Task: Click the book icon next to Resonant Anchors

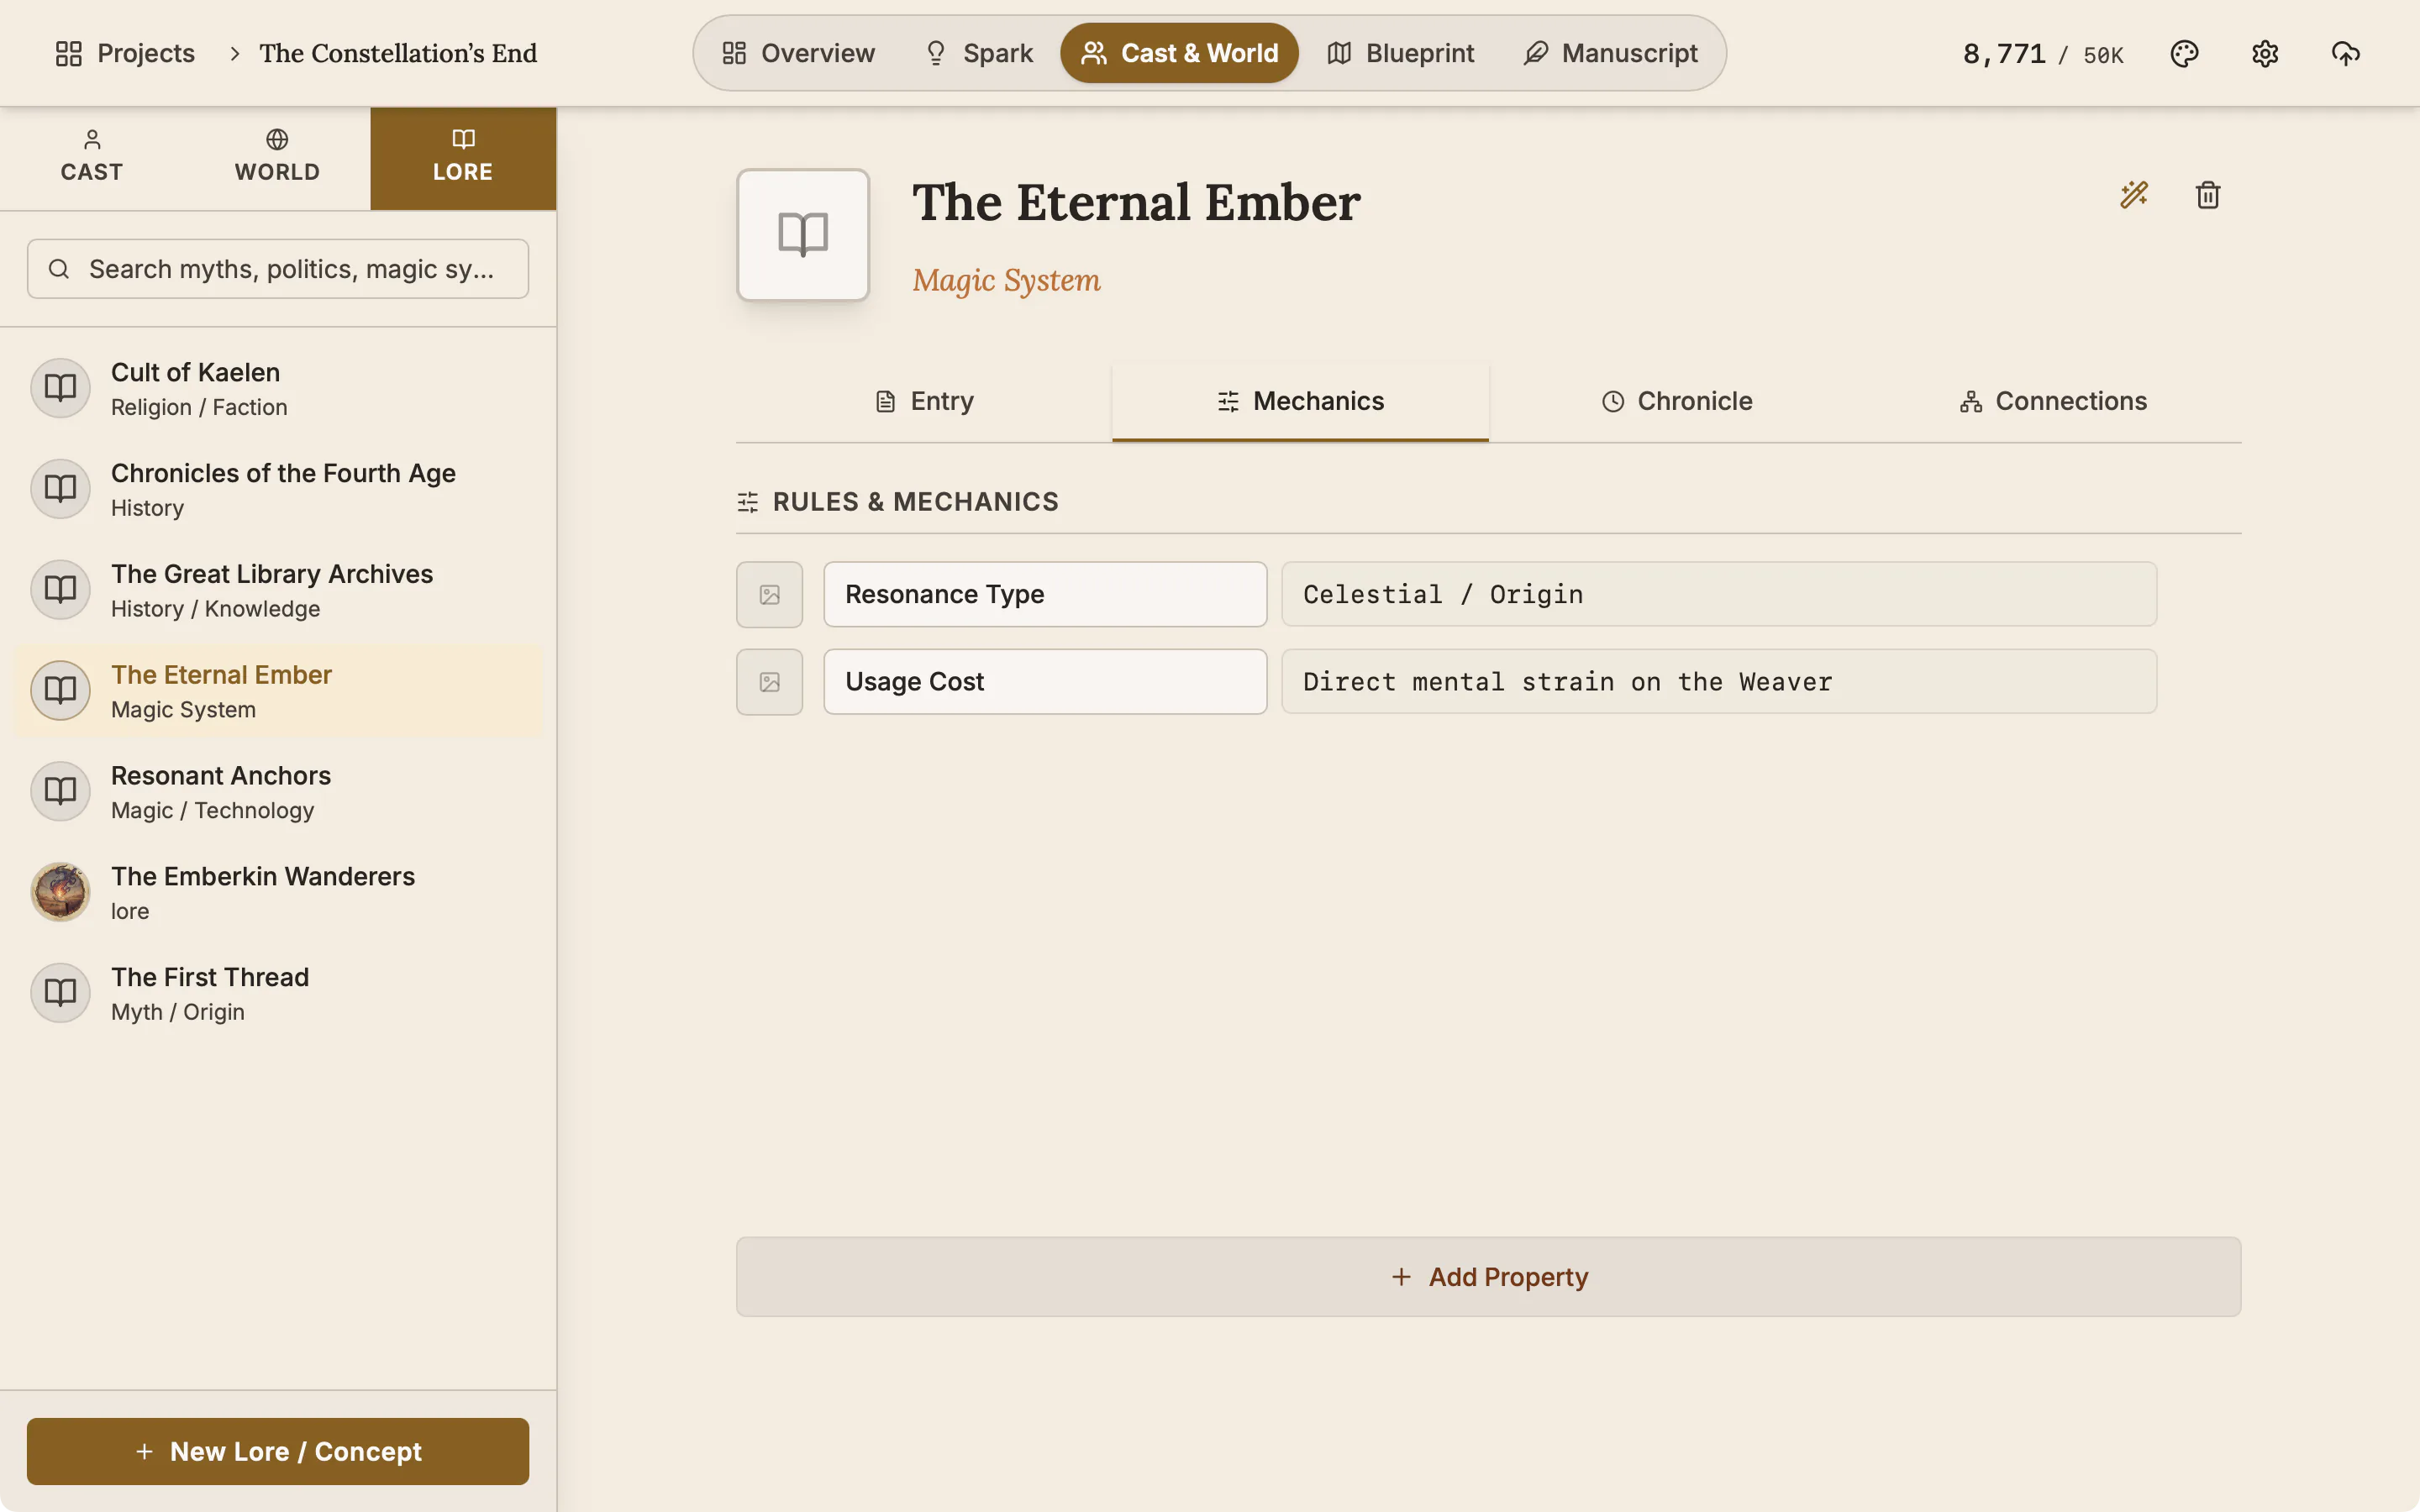Action: [60, 791]
